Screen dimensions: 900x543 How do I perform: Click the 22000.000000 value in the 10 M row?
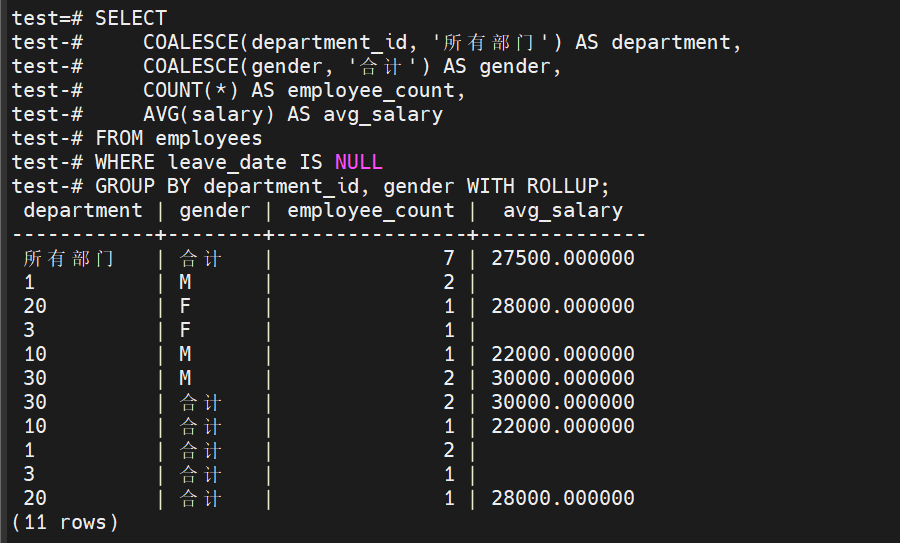(562, 354)
